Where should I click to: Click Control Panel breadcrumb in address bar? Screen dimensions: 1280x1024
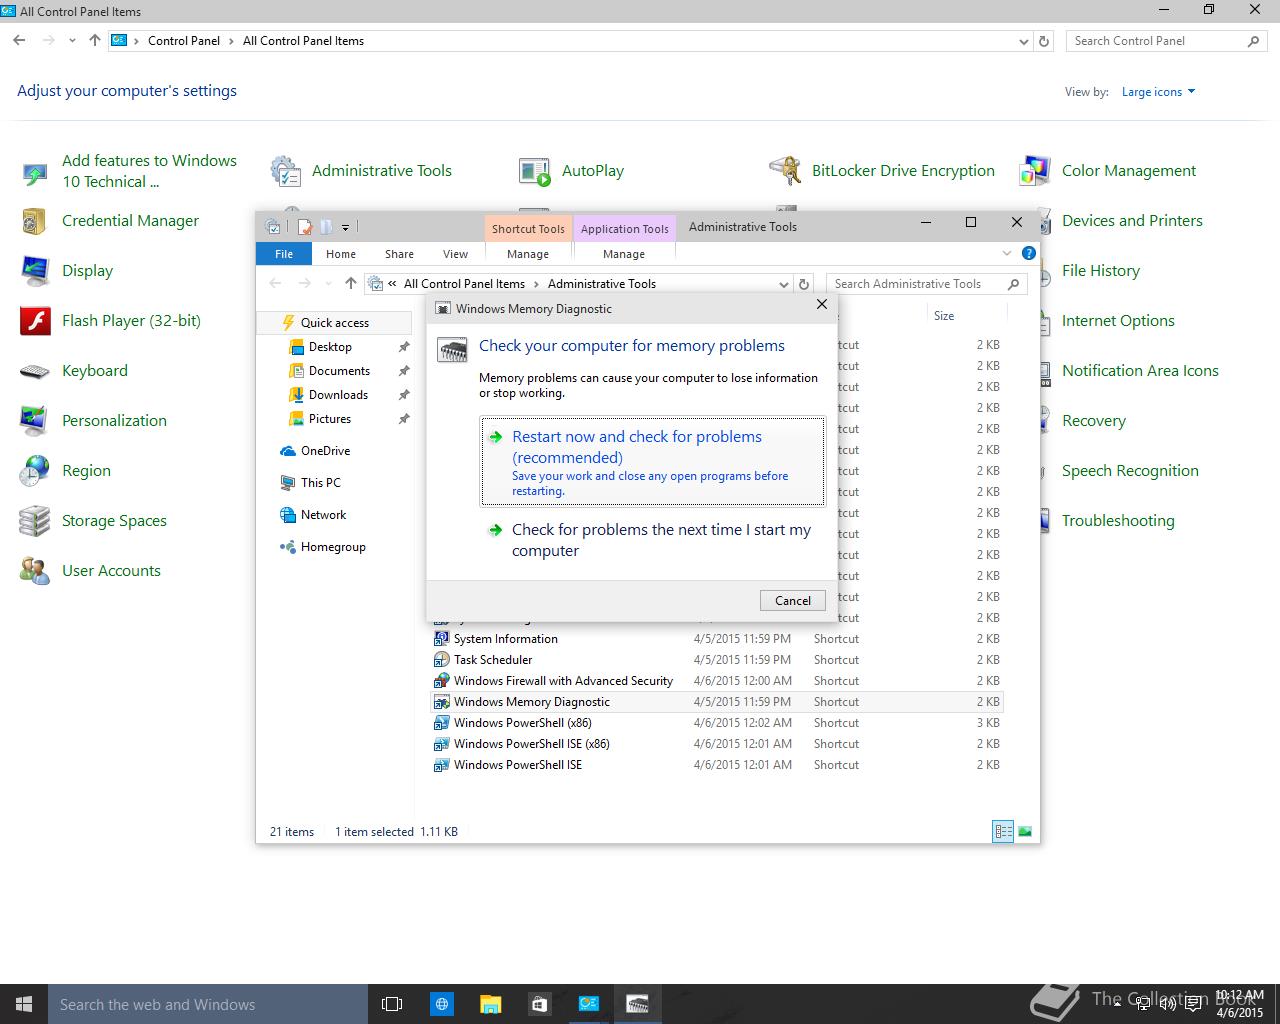[184, 41]
